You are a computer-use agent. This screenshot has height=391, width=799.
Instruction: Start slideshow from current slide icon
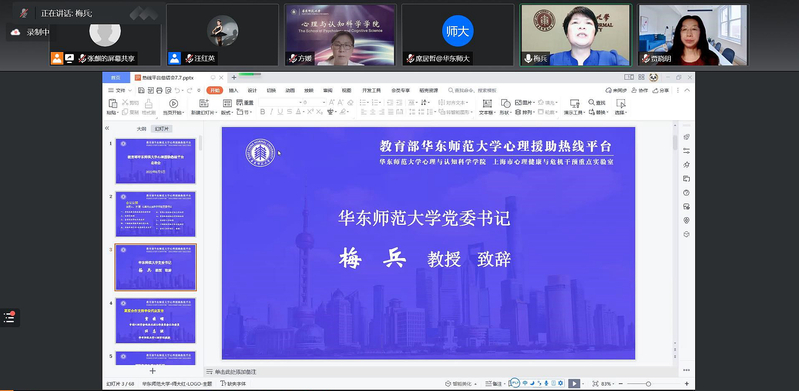173,103
